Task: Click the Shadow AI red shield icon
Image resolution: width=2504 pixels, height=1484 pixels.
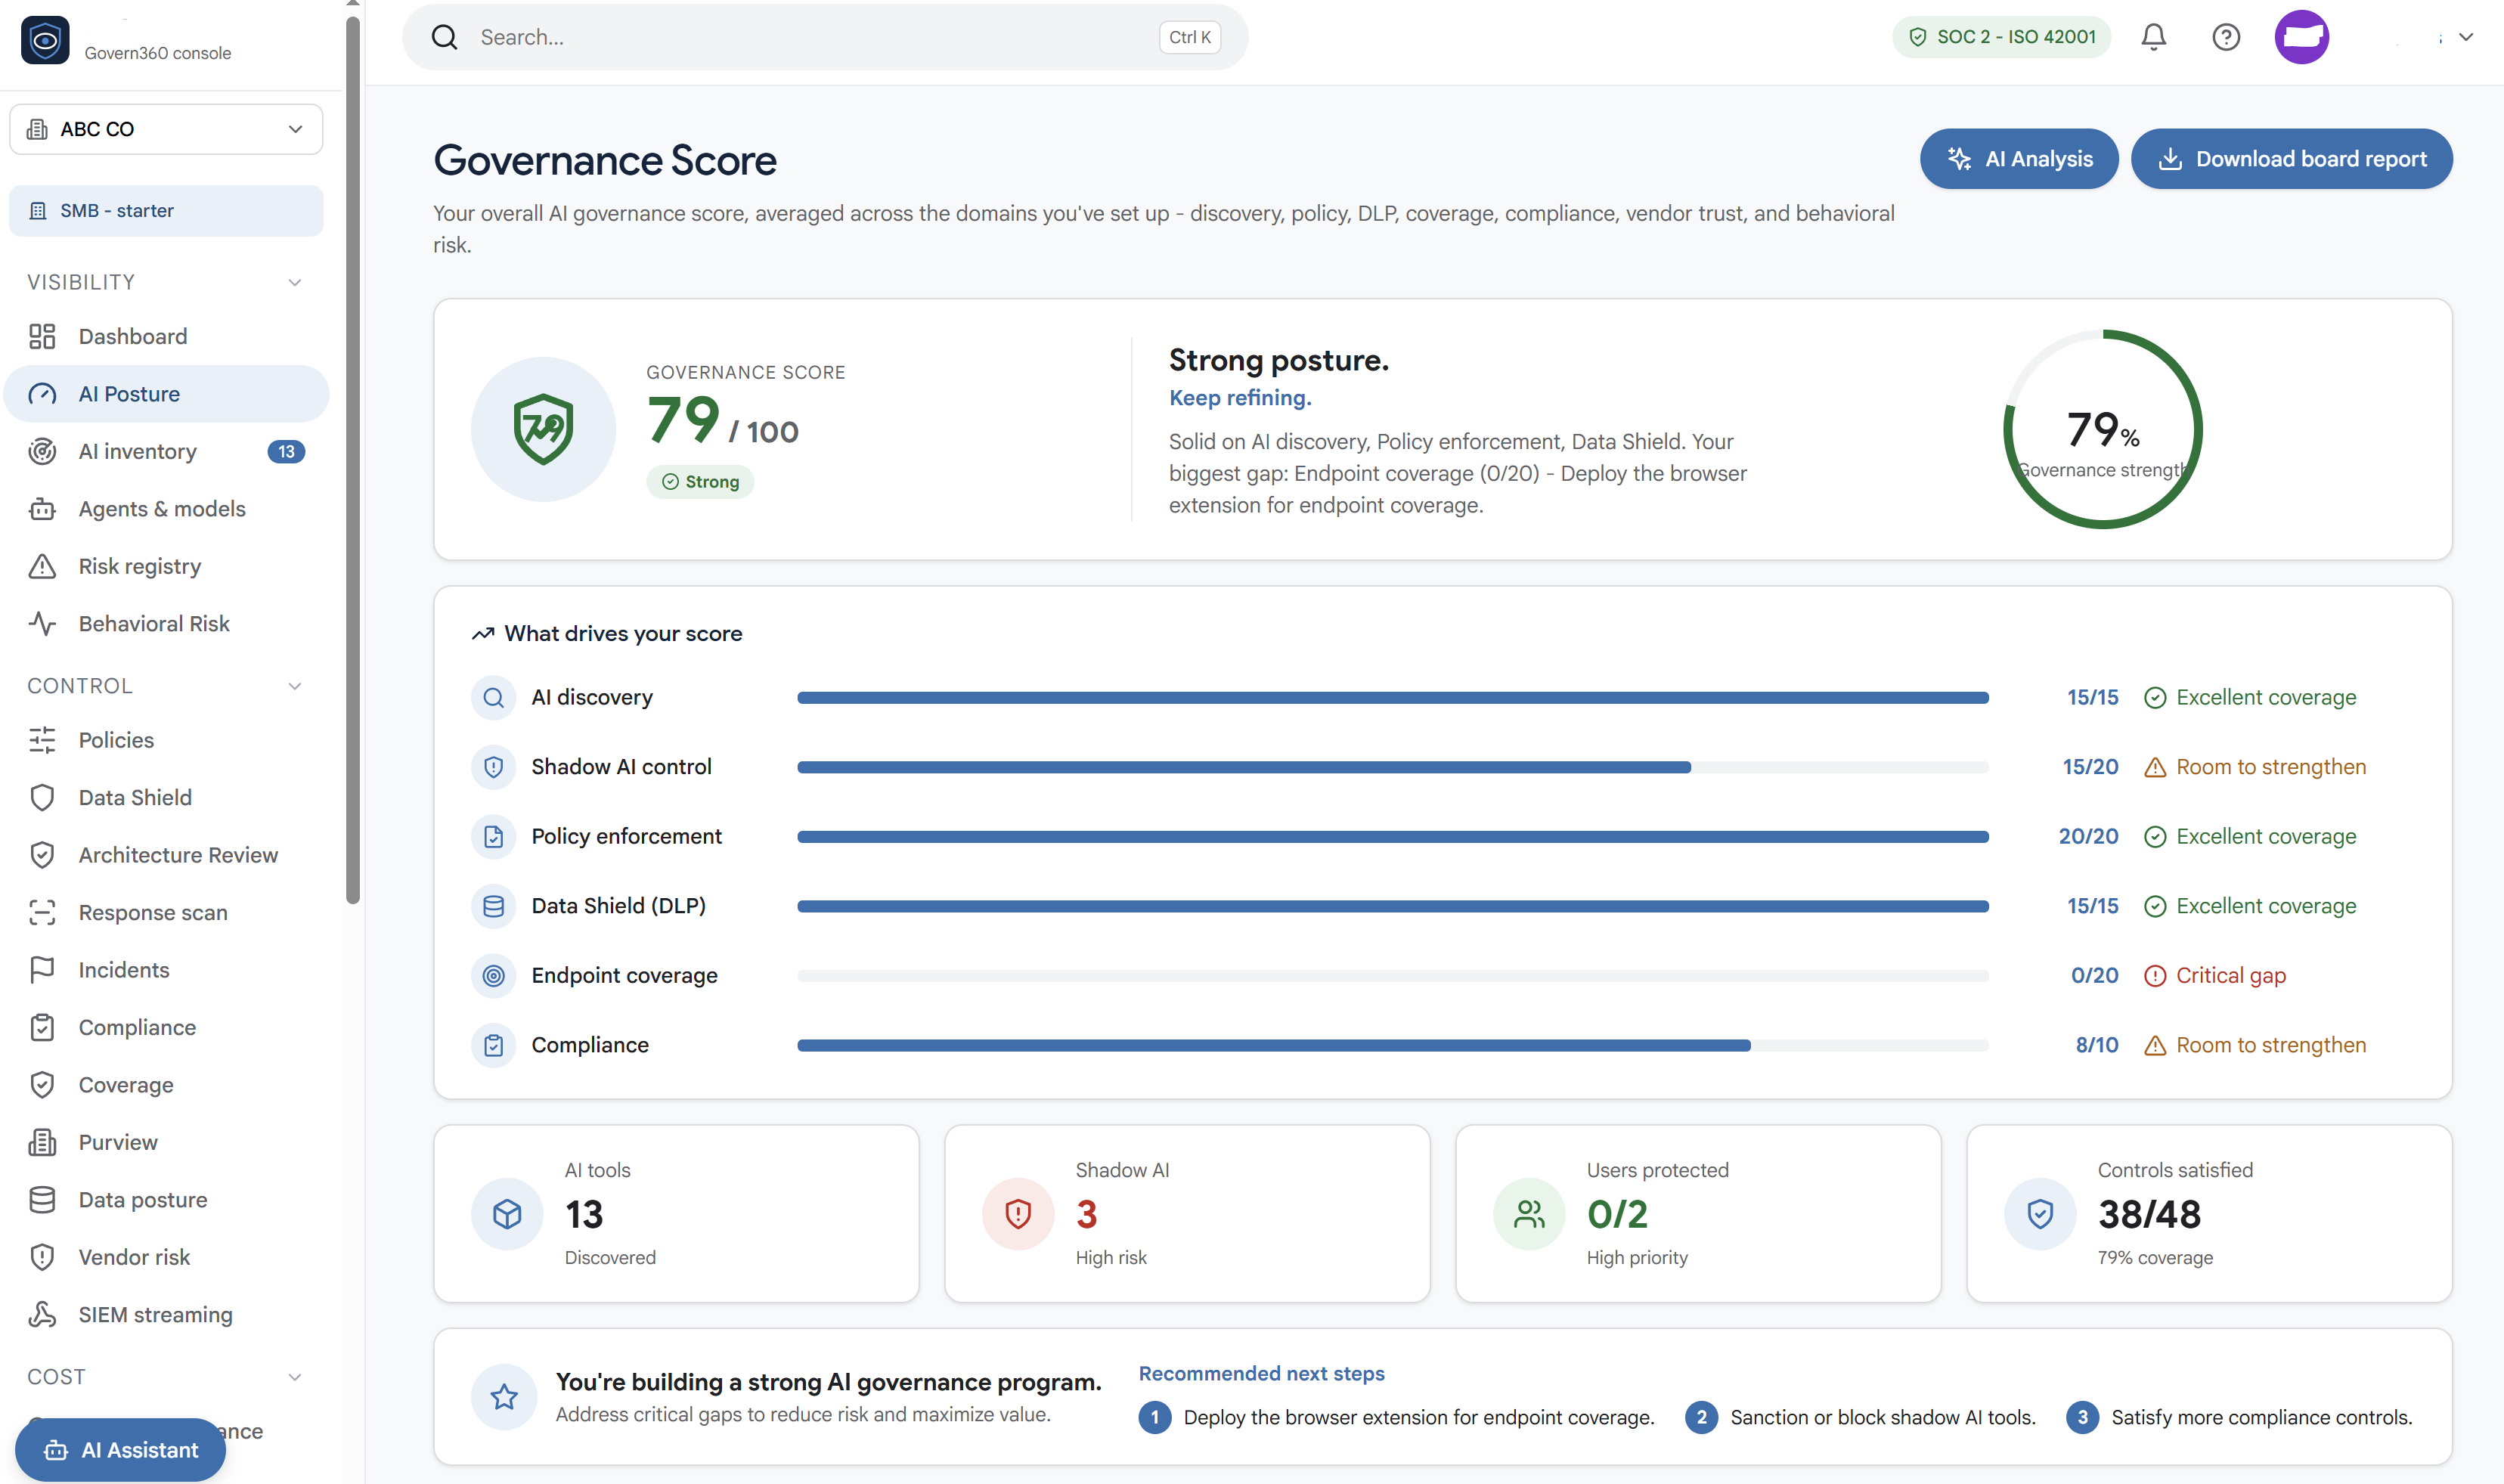Action: 1018,1214
